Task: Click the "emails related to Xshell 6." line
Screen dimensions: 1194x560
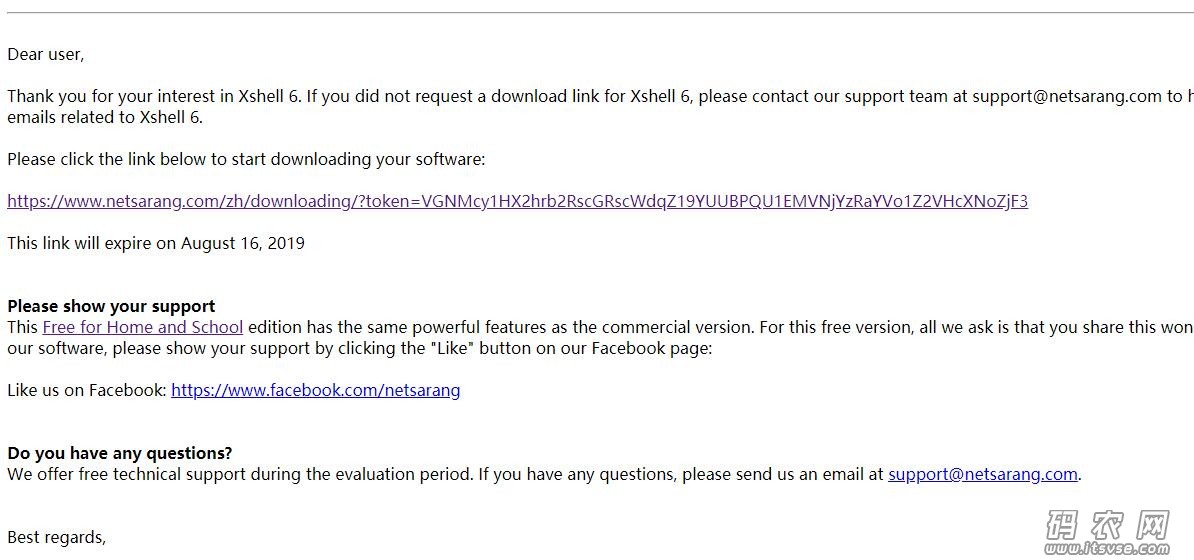Action: pyautogui.click(x=105, y=118)
